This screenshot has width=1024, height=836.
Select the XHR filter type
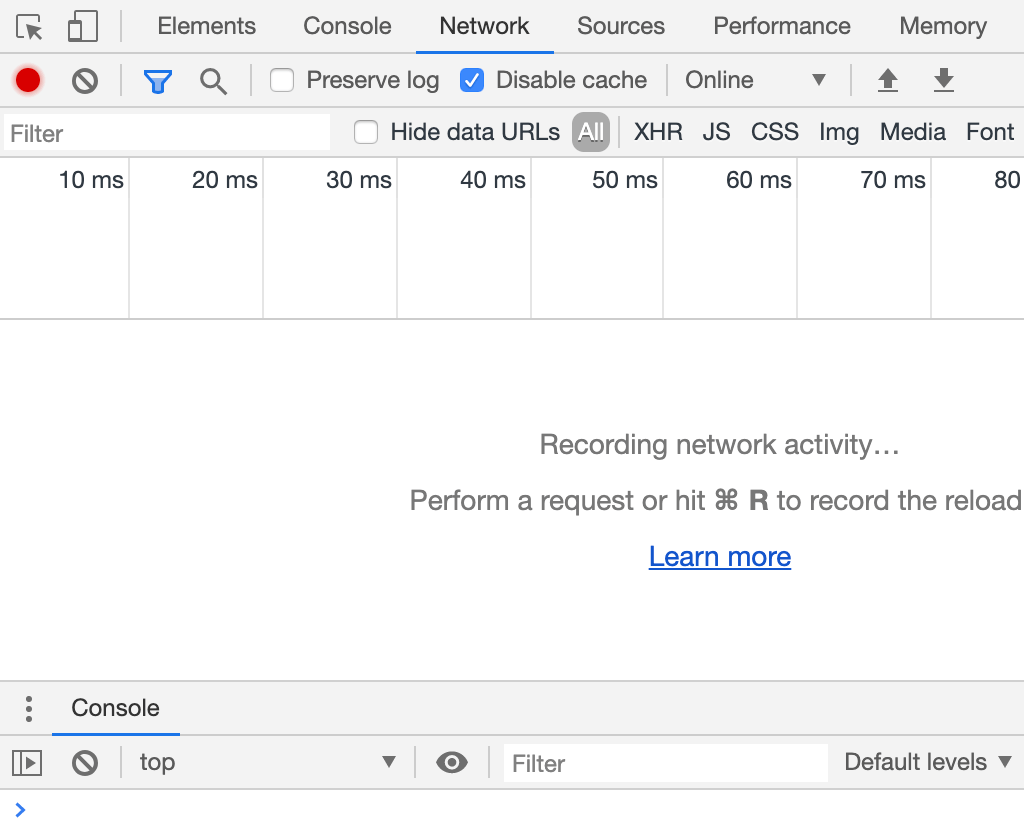[658, 132]
